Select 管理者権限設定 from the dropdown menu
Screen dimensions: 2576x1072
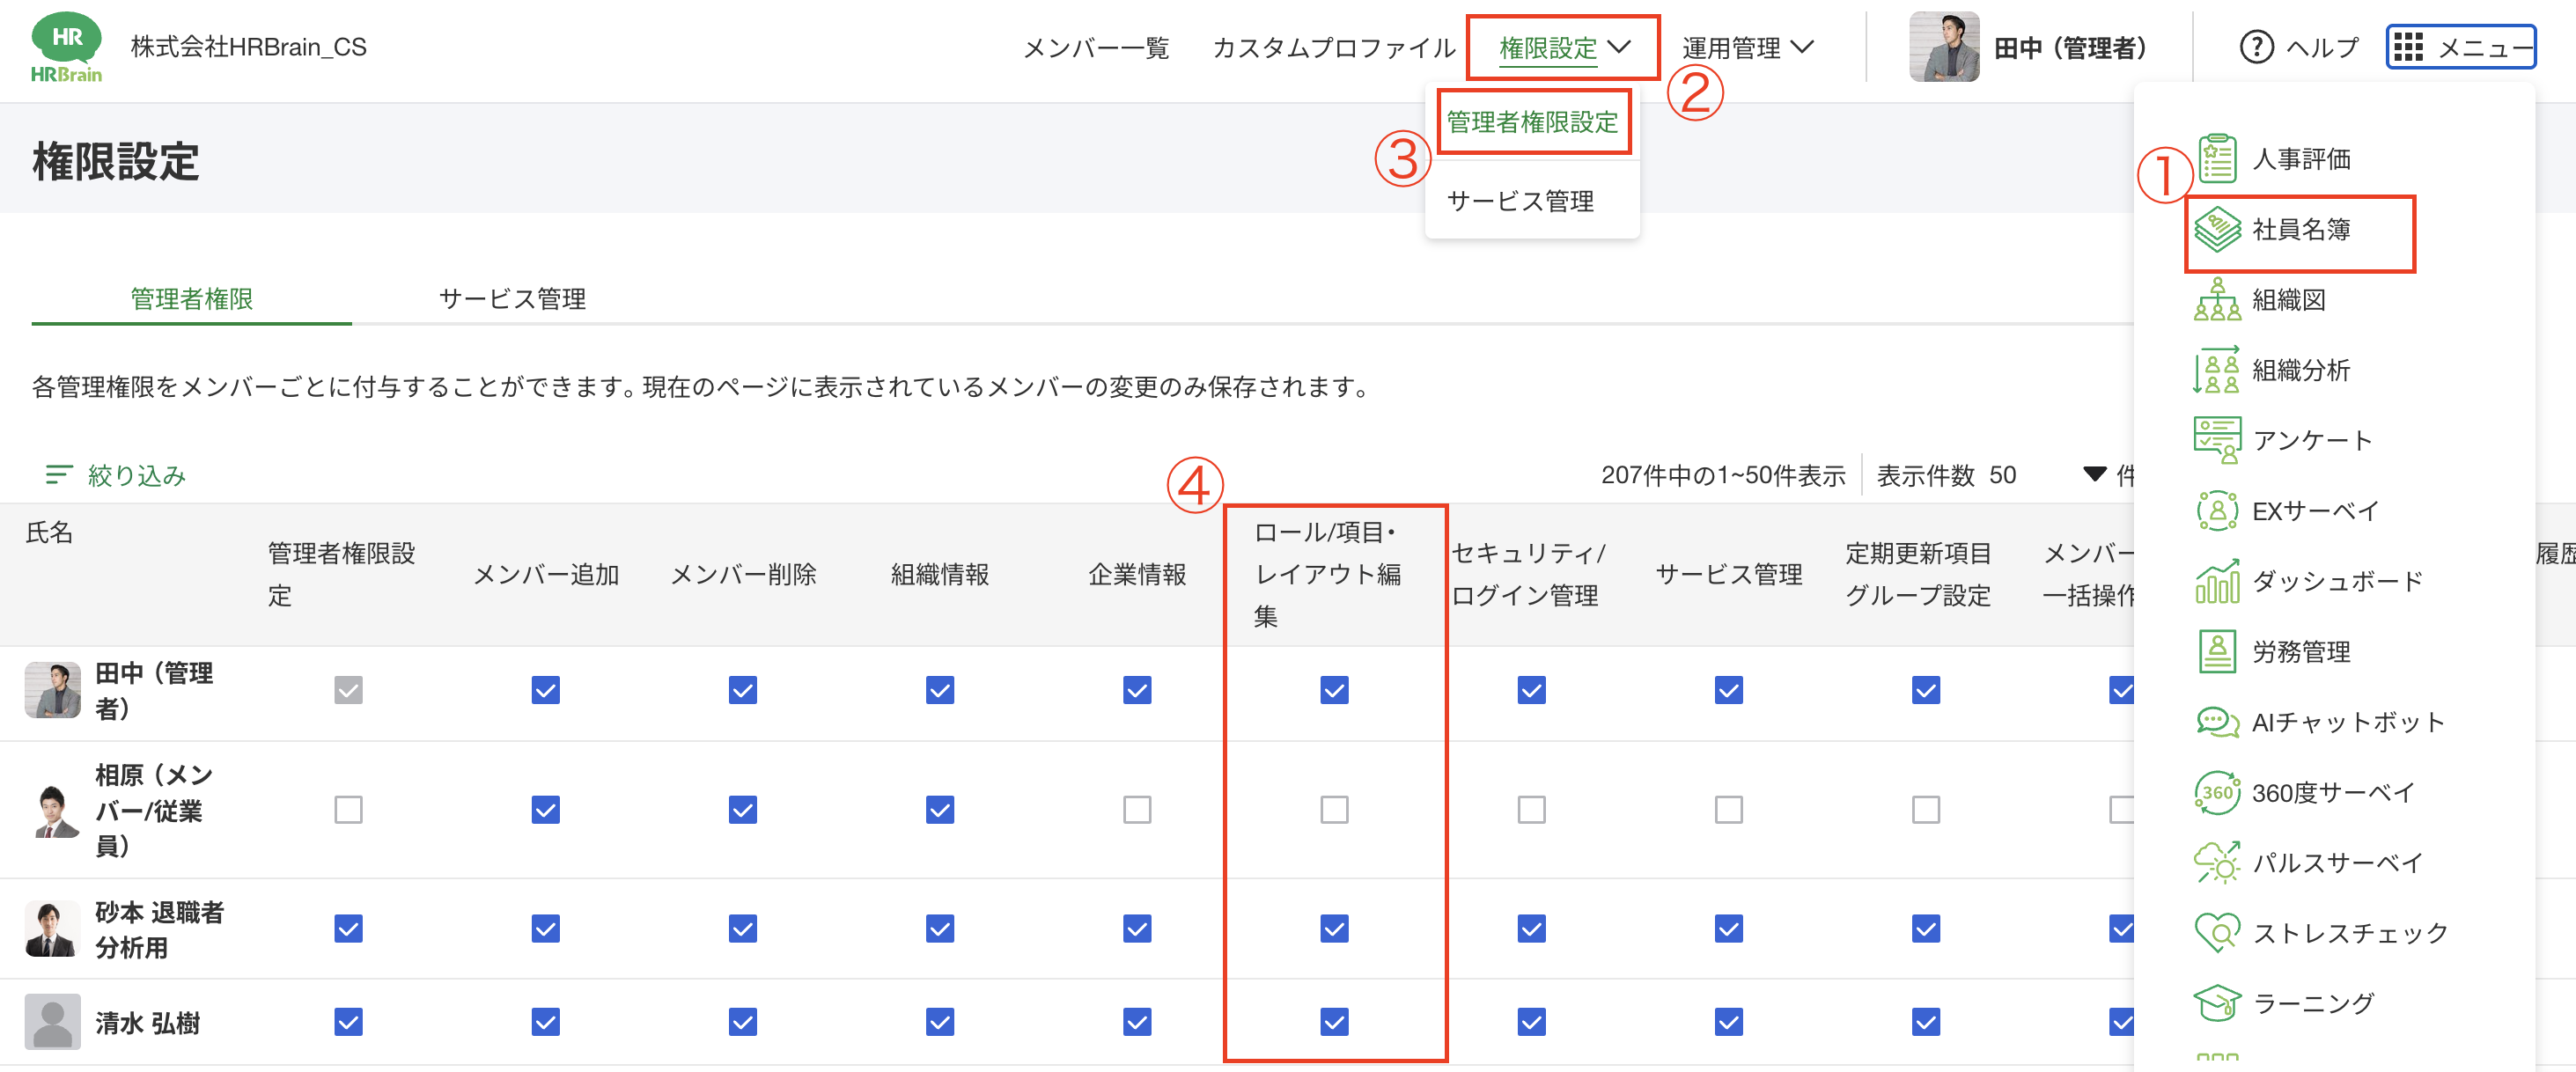pyautogui.click(x=1533, y=121)
